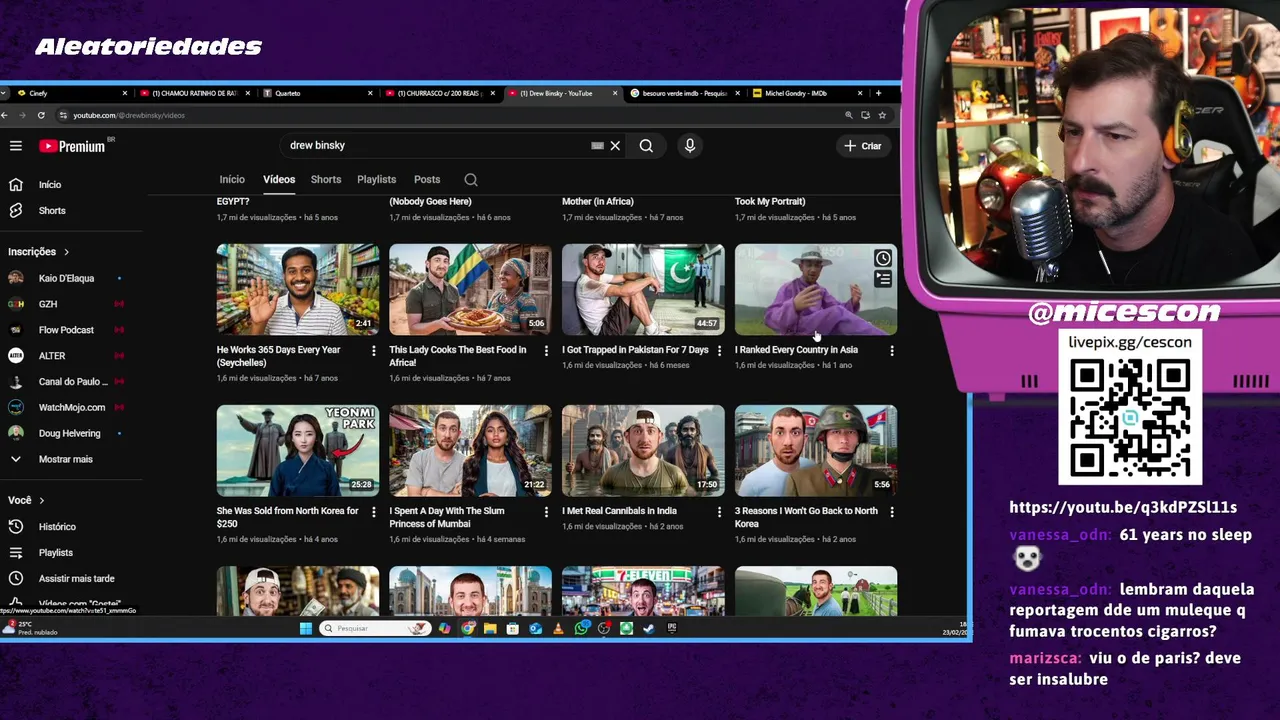Image resolution: width=1280 pixels, height=720 pixels.
Task: Open options for '3 Reasons I Won't Go Back' video
Action: pyautogui.click(x=892, y=512)
